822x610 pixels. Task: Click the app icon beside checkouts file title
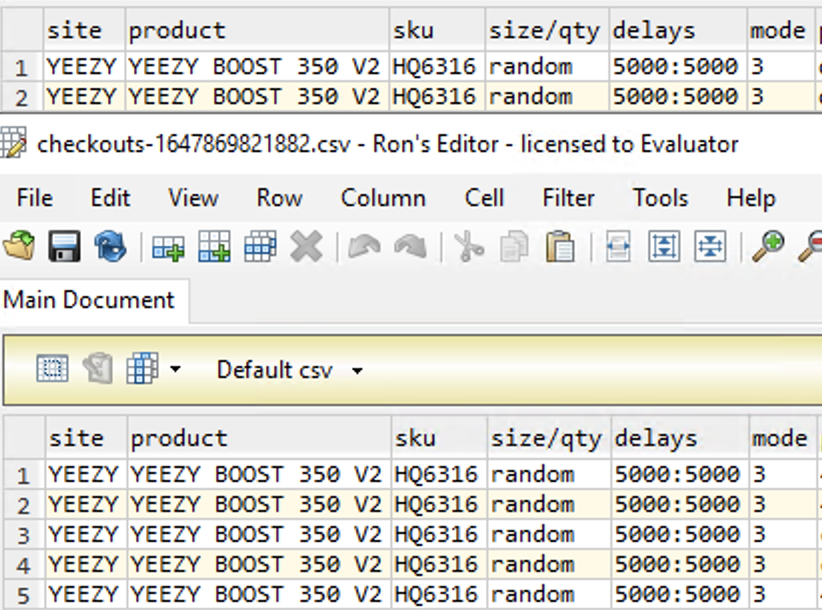13,143
